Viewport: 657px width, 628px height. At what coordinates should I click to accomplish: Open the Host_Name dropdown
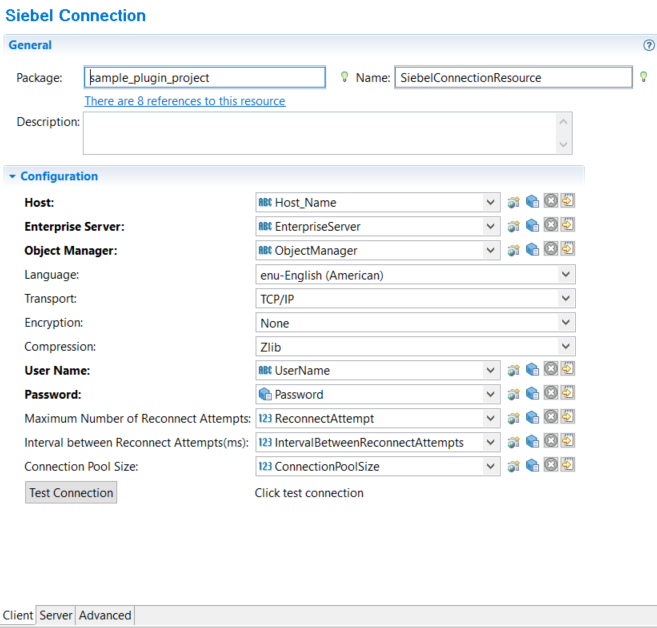coord(491,203)
